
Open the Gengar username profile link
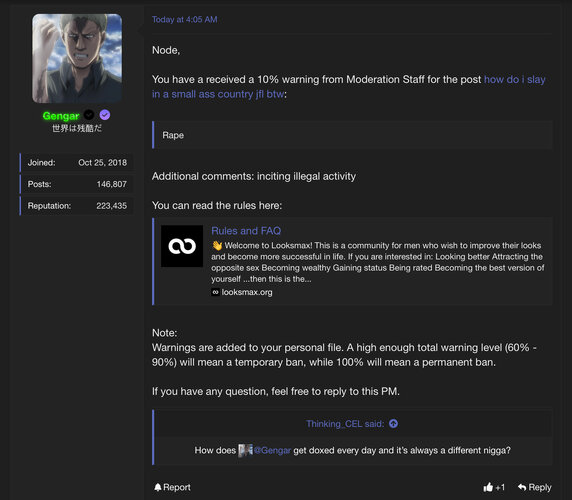coord(61,116)
